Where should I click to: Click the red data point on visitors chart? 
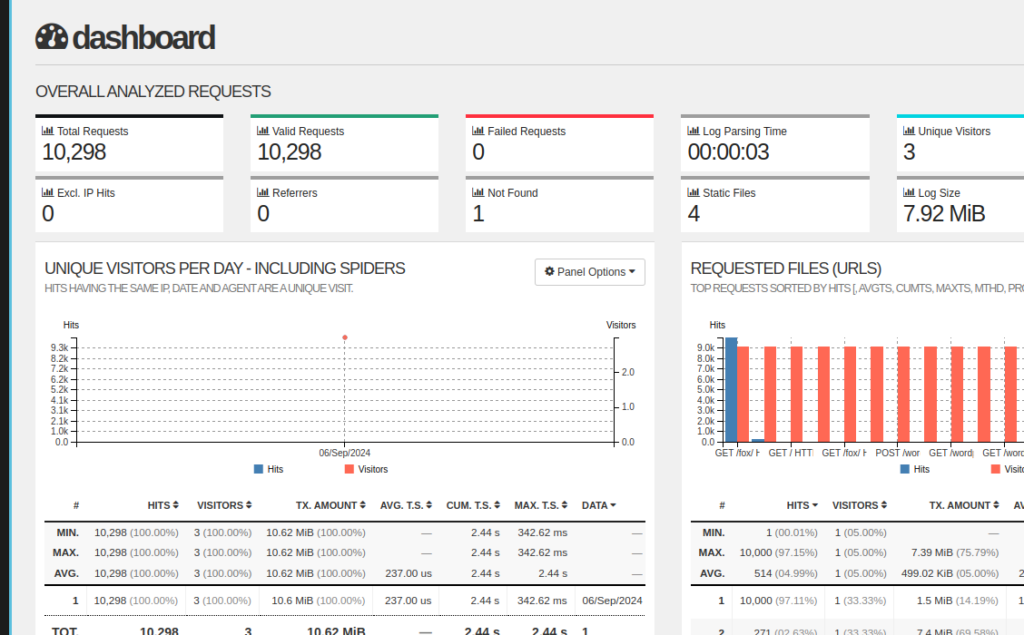[345, 338]
